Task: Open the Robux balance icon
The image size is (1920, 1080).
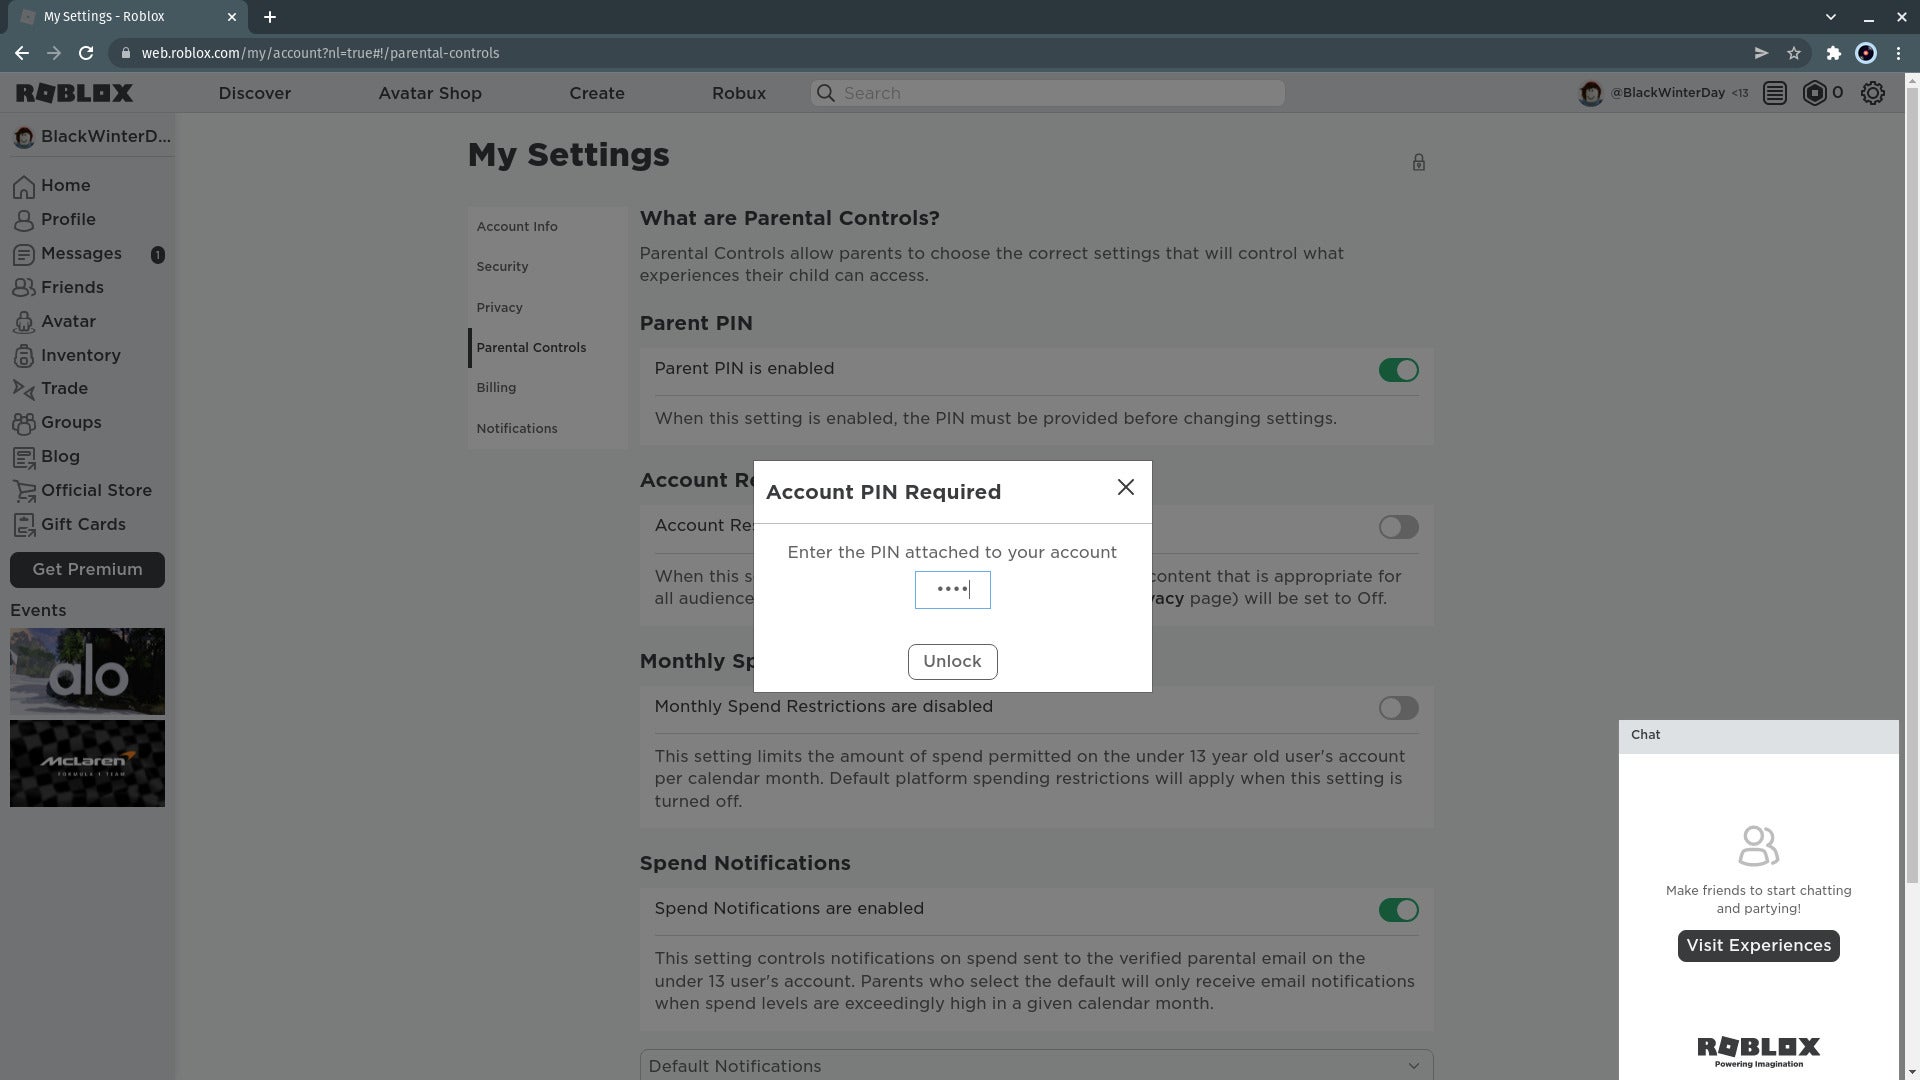Action: (1814, 93)
